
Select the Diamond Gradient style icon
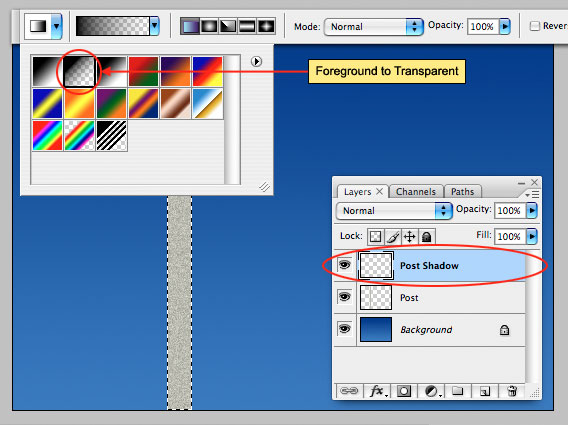click(266, 26)
